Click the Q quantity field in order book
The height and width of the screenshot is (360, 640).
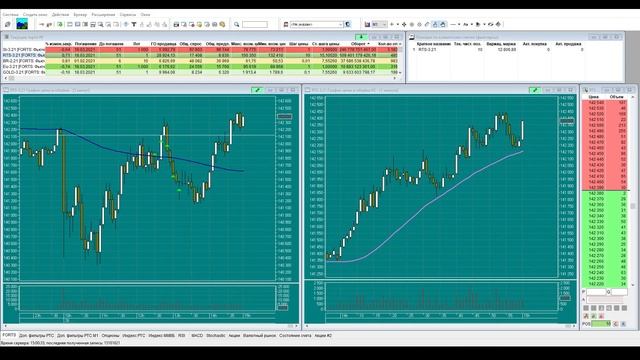[619, 292]
